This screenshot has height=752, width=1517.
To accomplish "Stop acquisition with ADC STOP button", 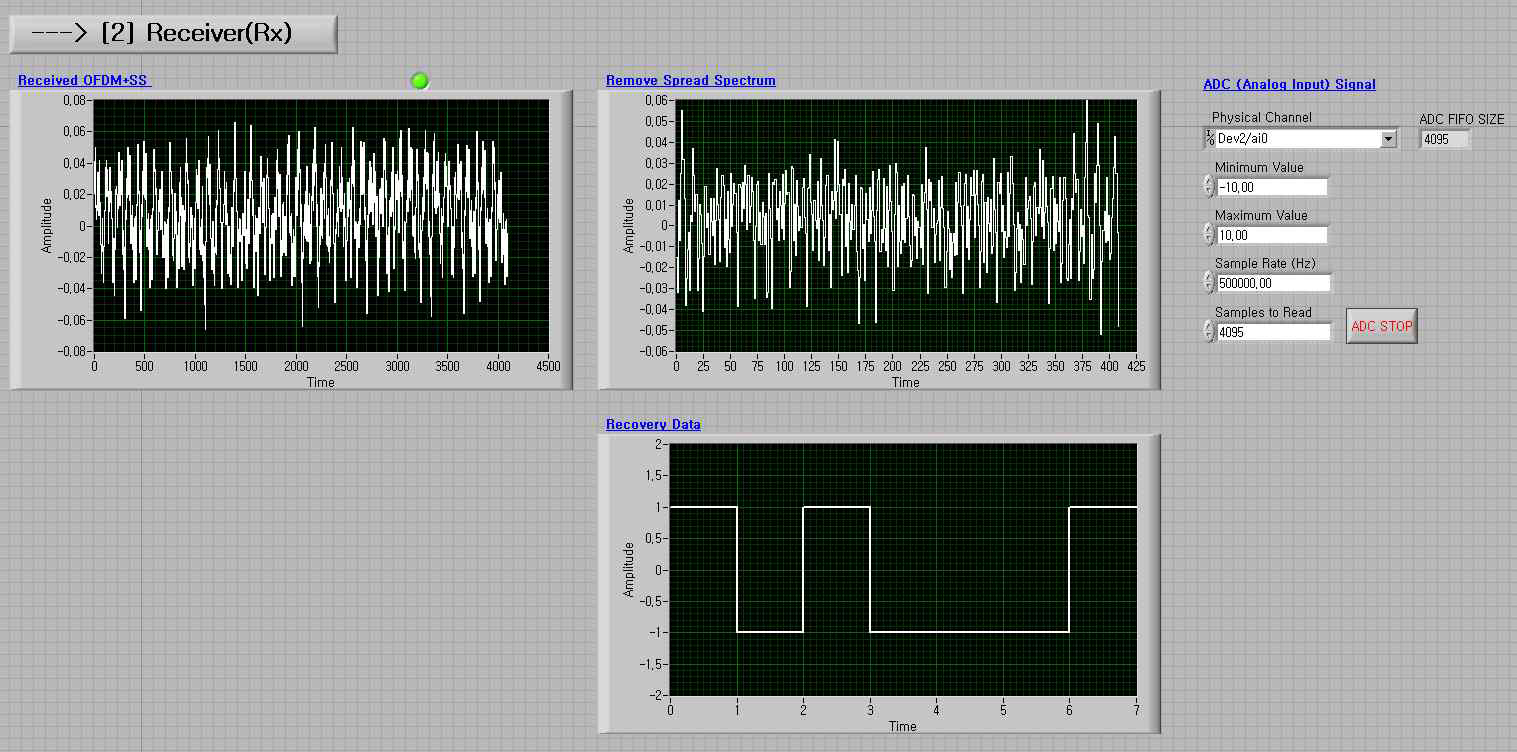I will 1382,326.
